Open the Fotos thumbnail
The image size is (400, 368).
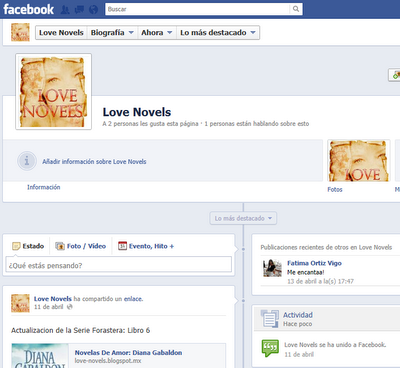(359, 161)
